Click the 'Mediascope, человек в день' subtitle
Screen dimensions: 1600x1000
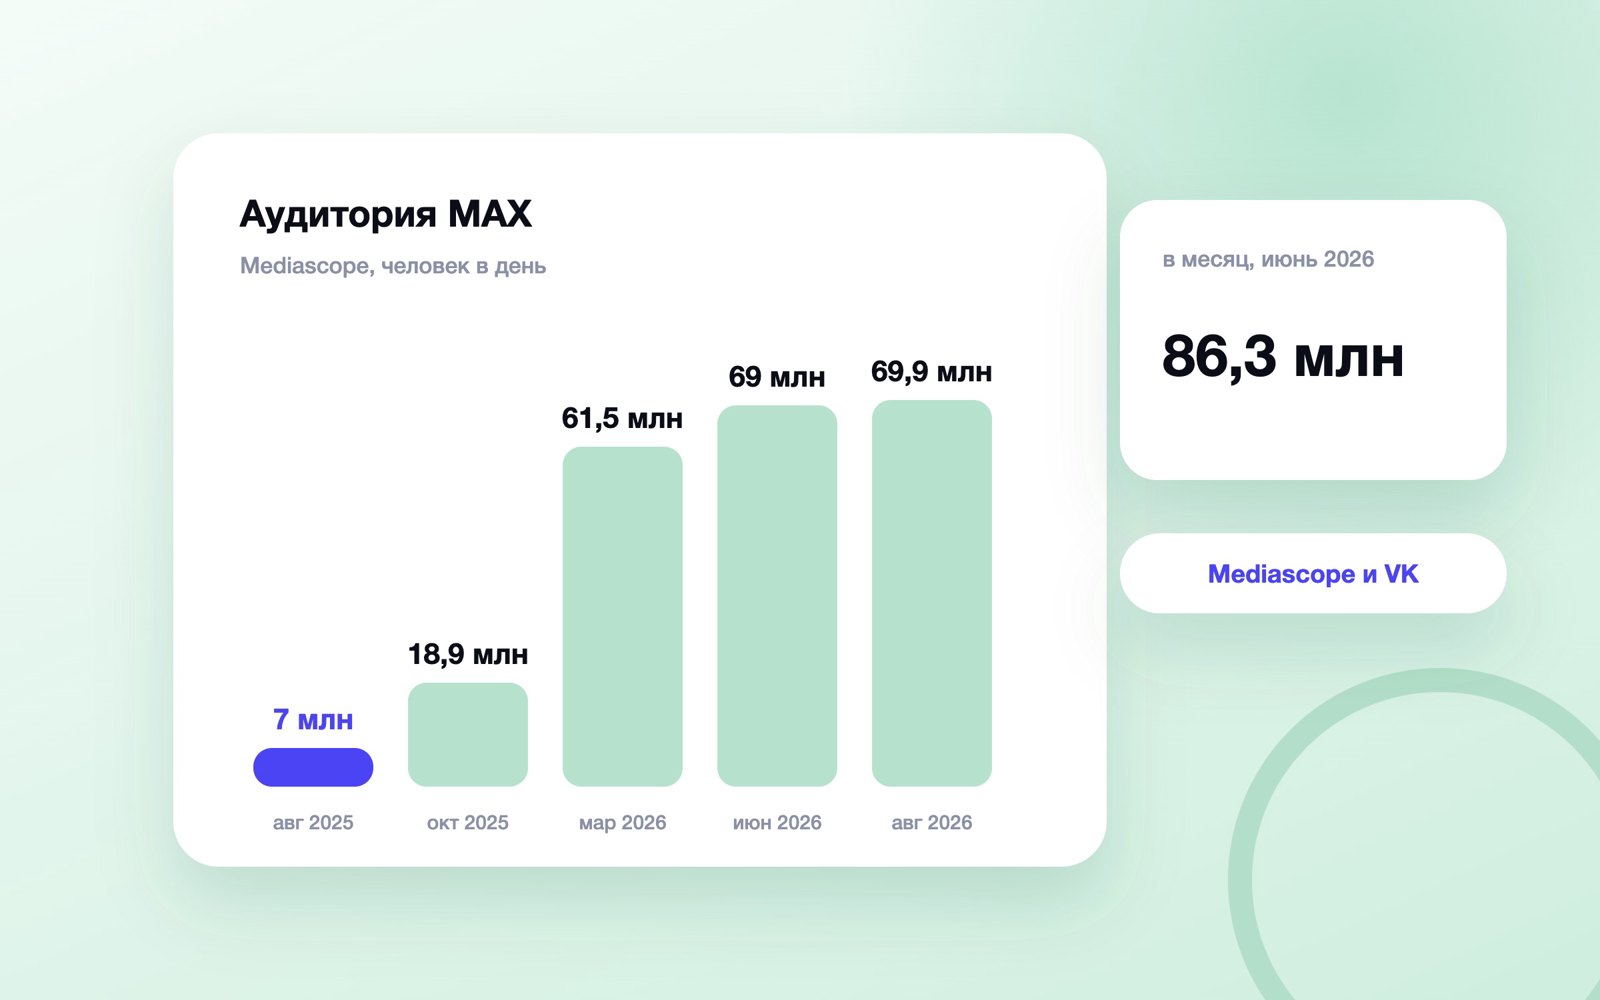tap(393, 266)
